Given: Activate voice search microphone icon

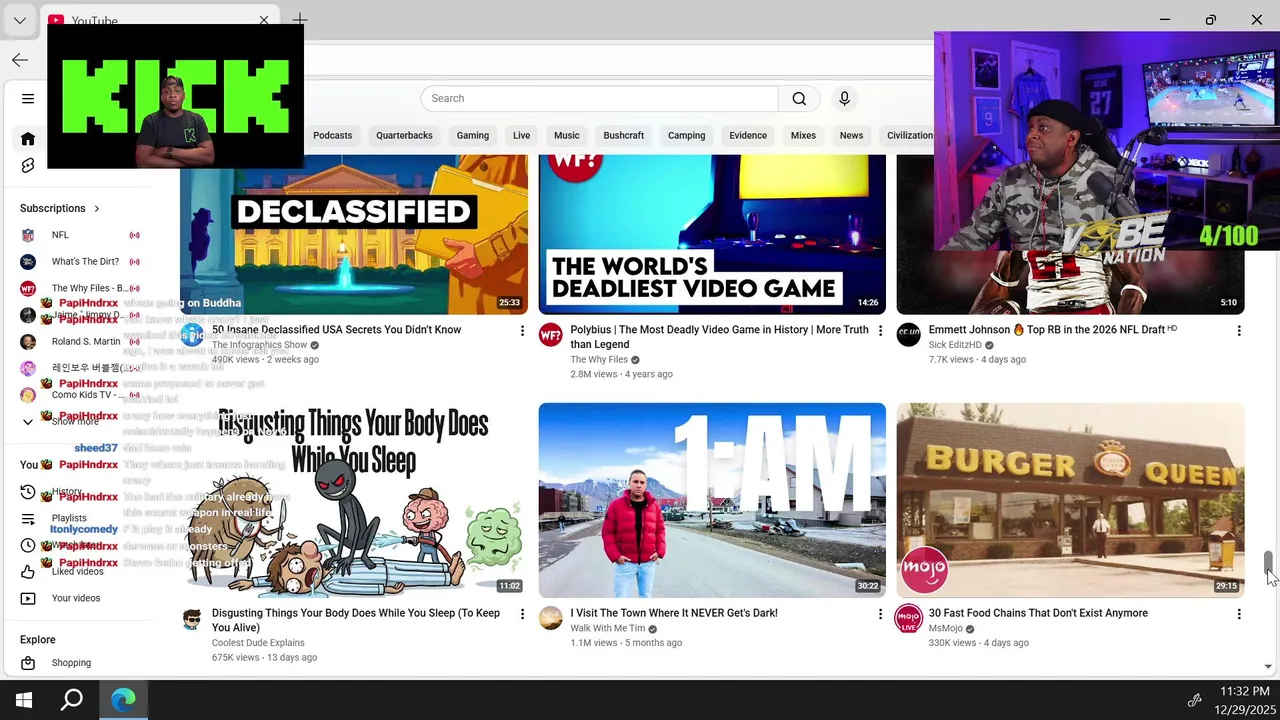Looking at the screenshot, I should [x=844, y=98].
